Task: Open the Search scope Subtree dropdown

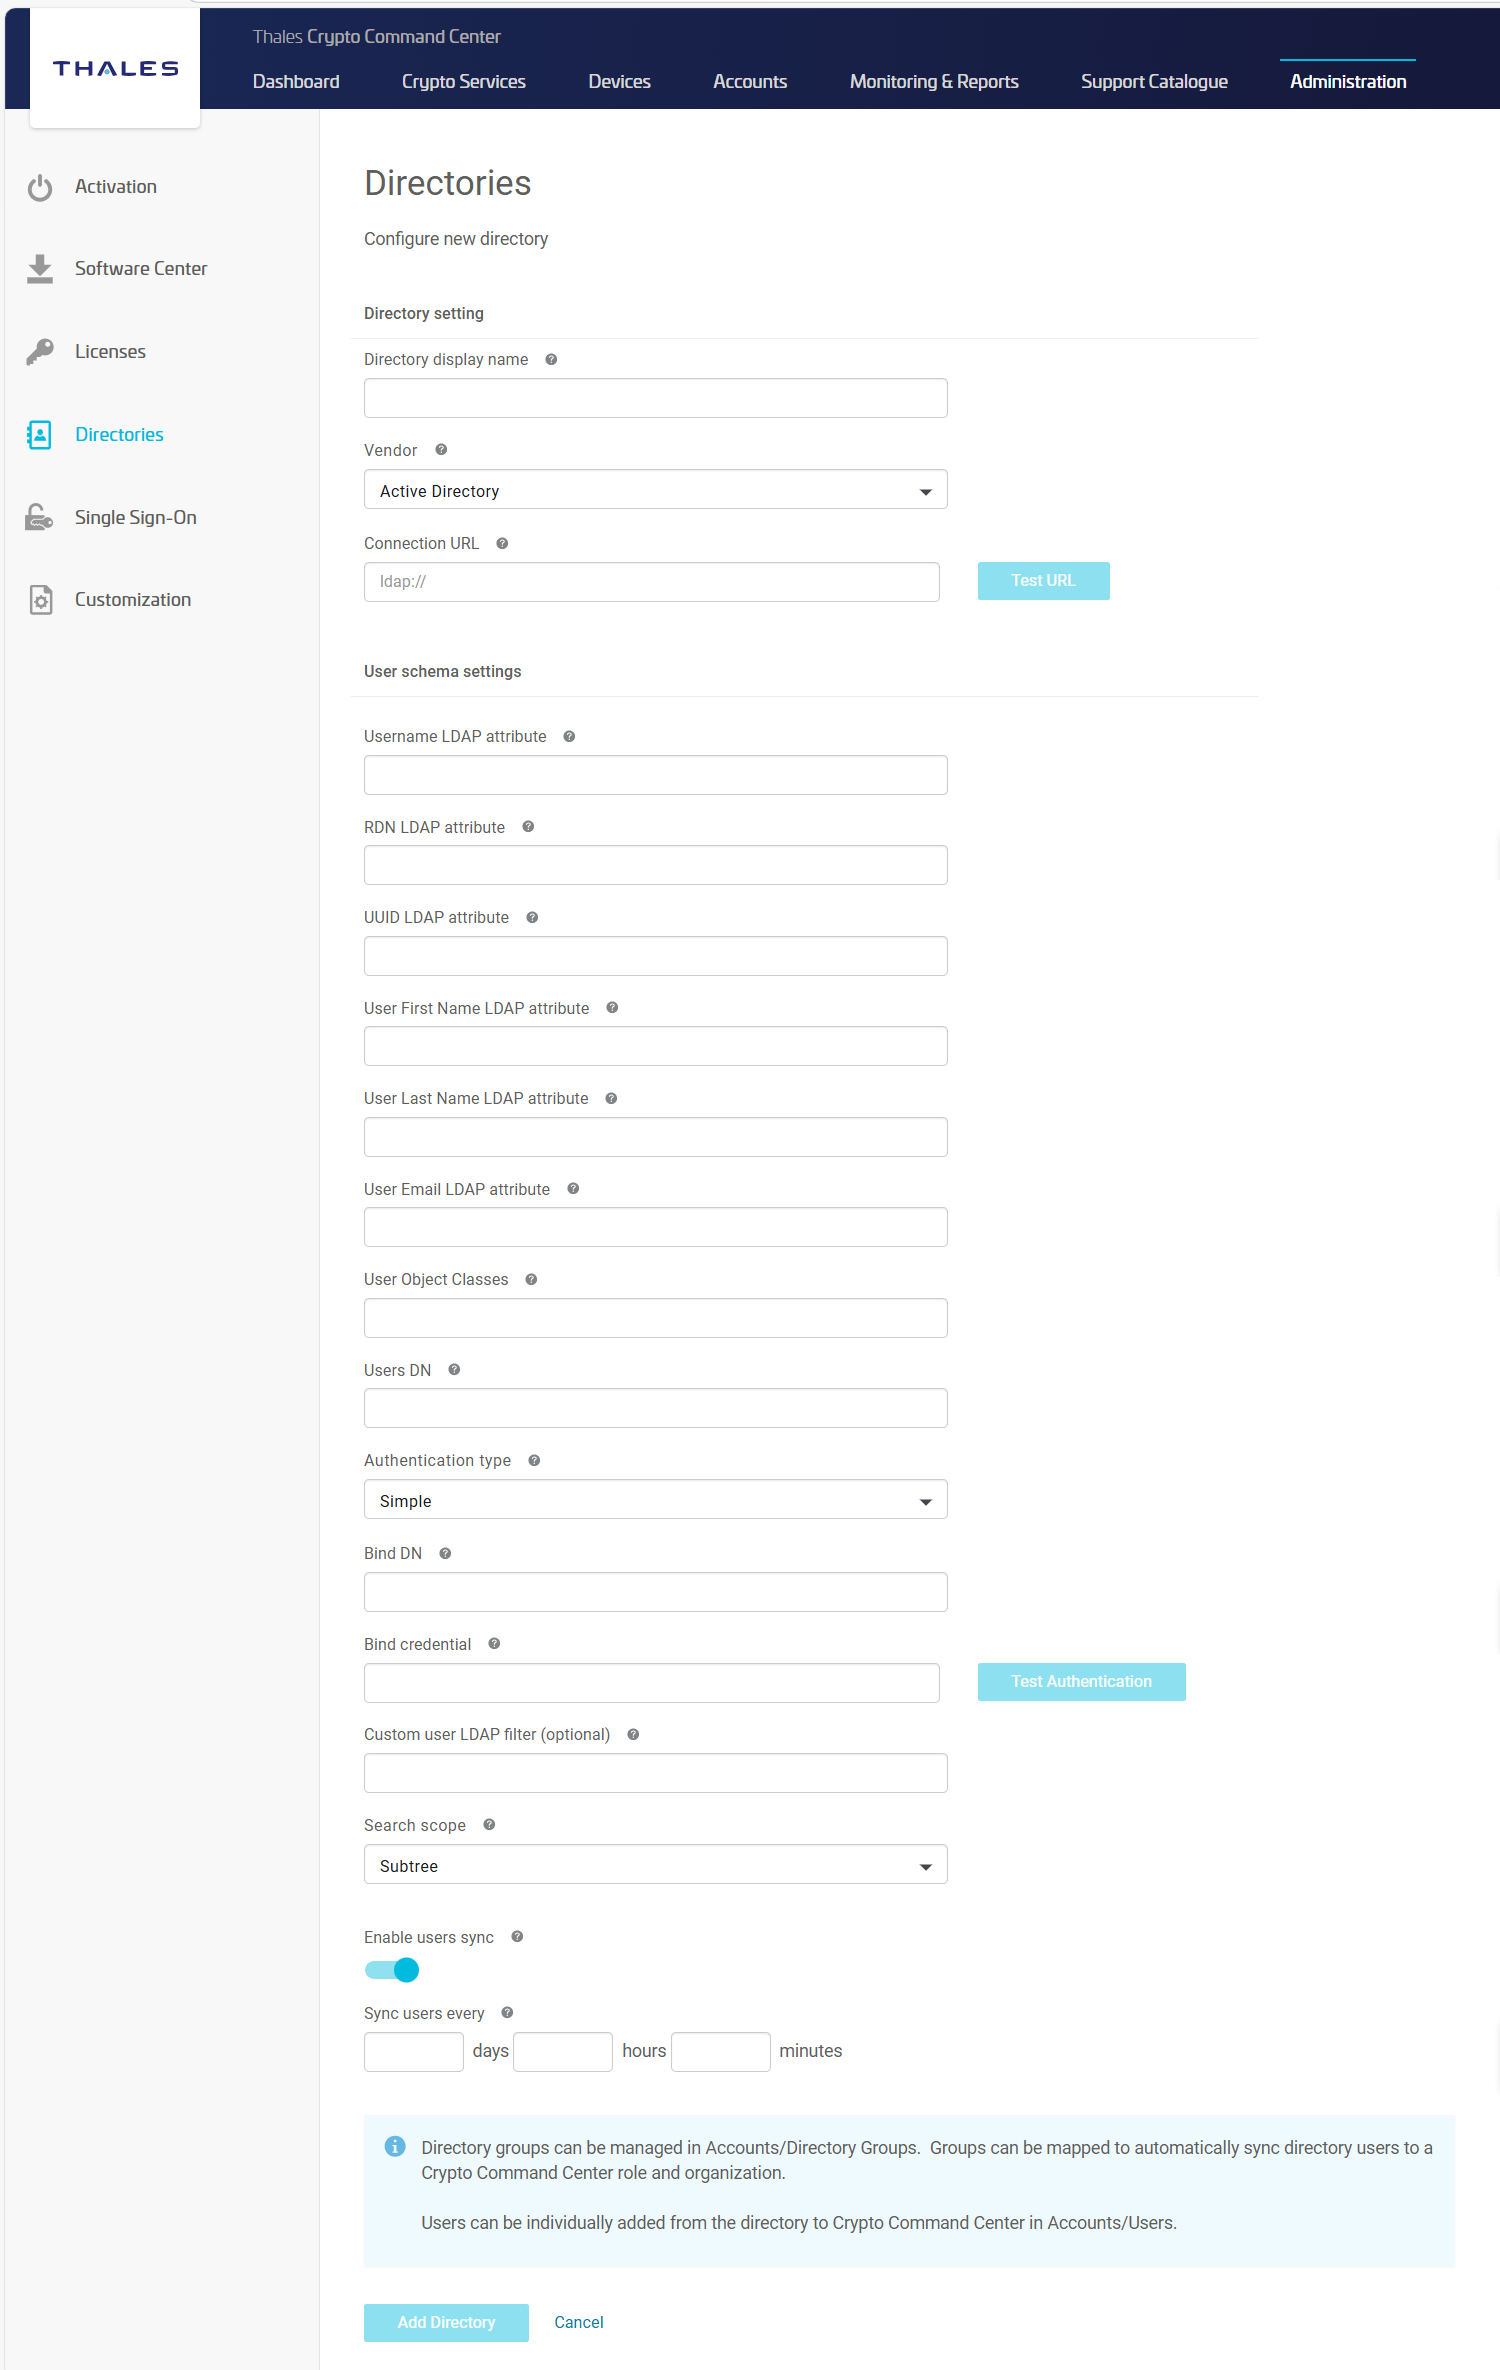Action: point(655,1866)
